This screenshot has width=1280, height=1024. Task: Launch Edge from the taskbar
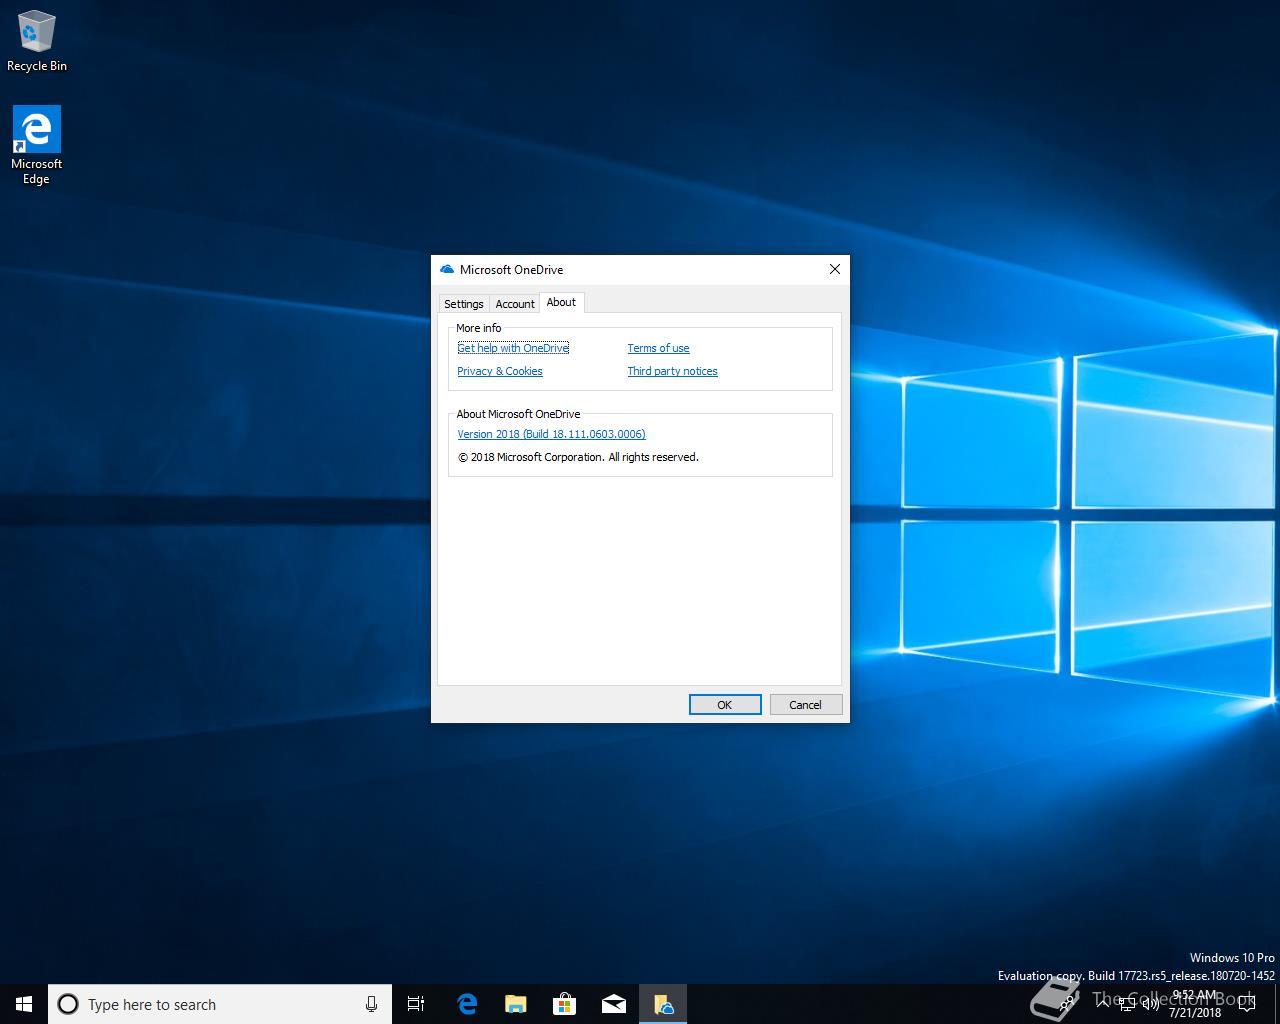pos(466,1004)
